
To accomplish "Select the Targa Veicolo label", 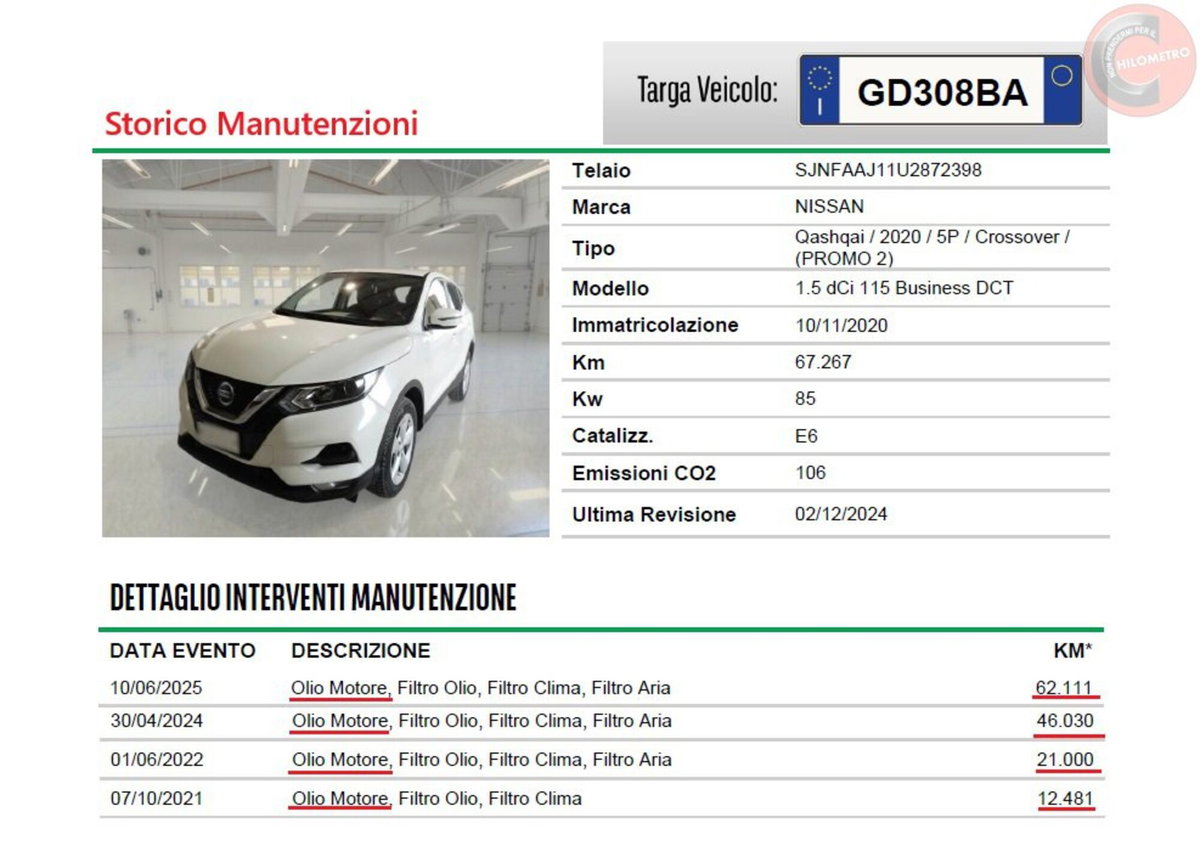I will [708, 91].
